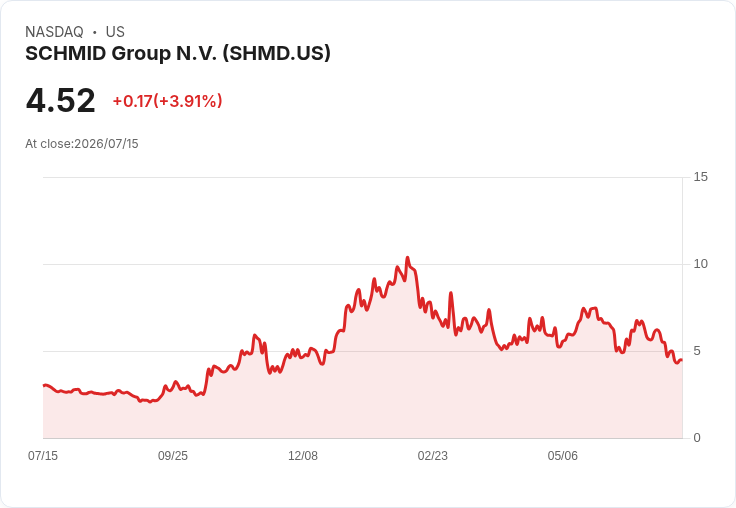Viewport: 736px width, 508px height.
Task: Click the chart's highest price peak
Action: pos(407,257)
